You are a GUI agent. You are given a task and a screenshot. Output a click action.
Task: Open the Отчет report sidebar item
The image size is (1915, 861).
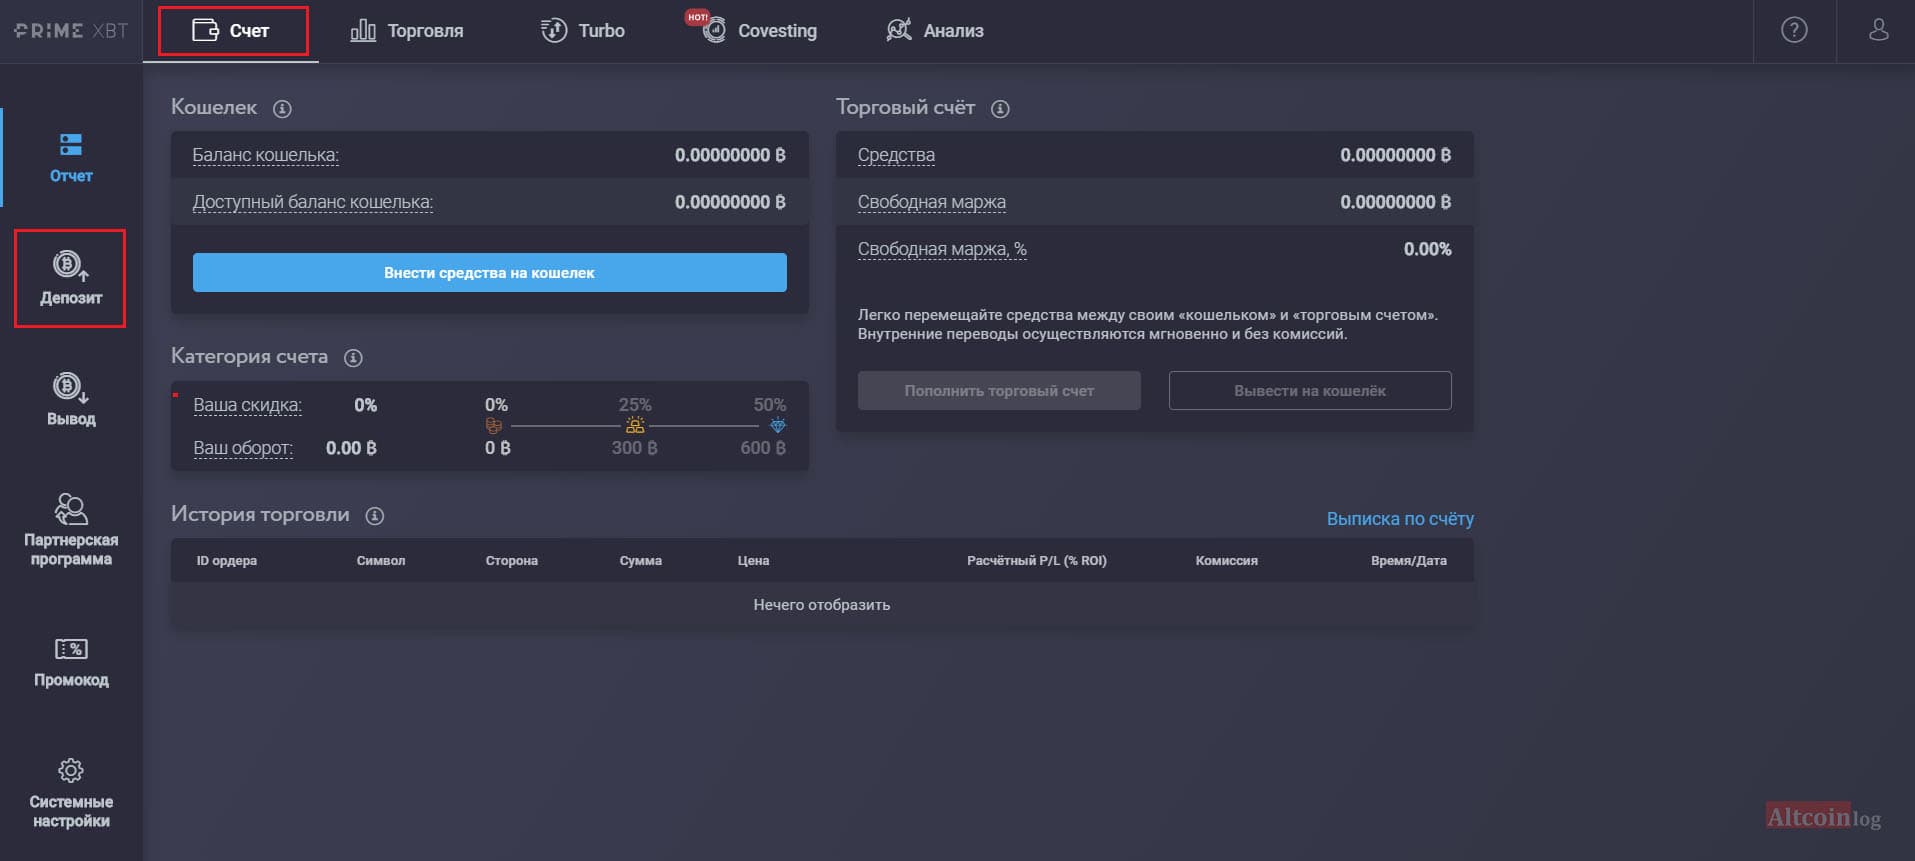tap(71, 158)
